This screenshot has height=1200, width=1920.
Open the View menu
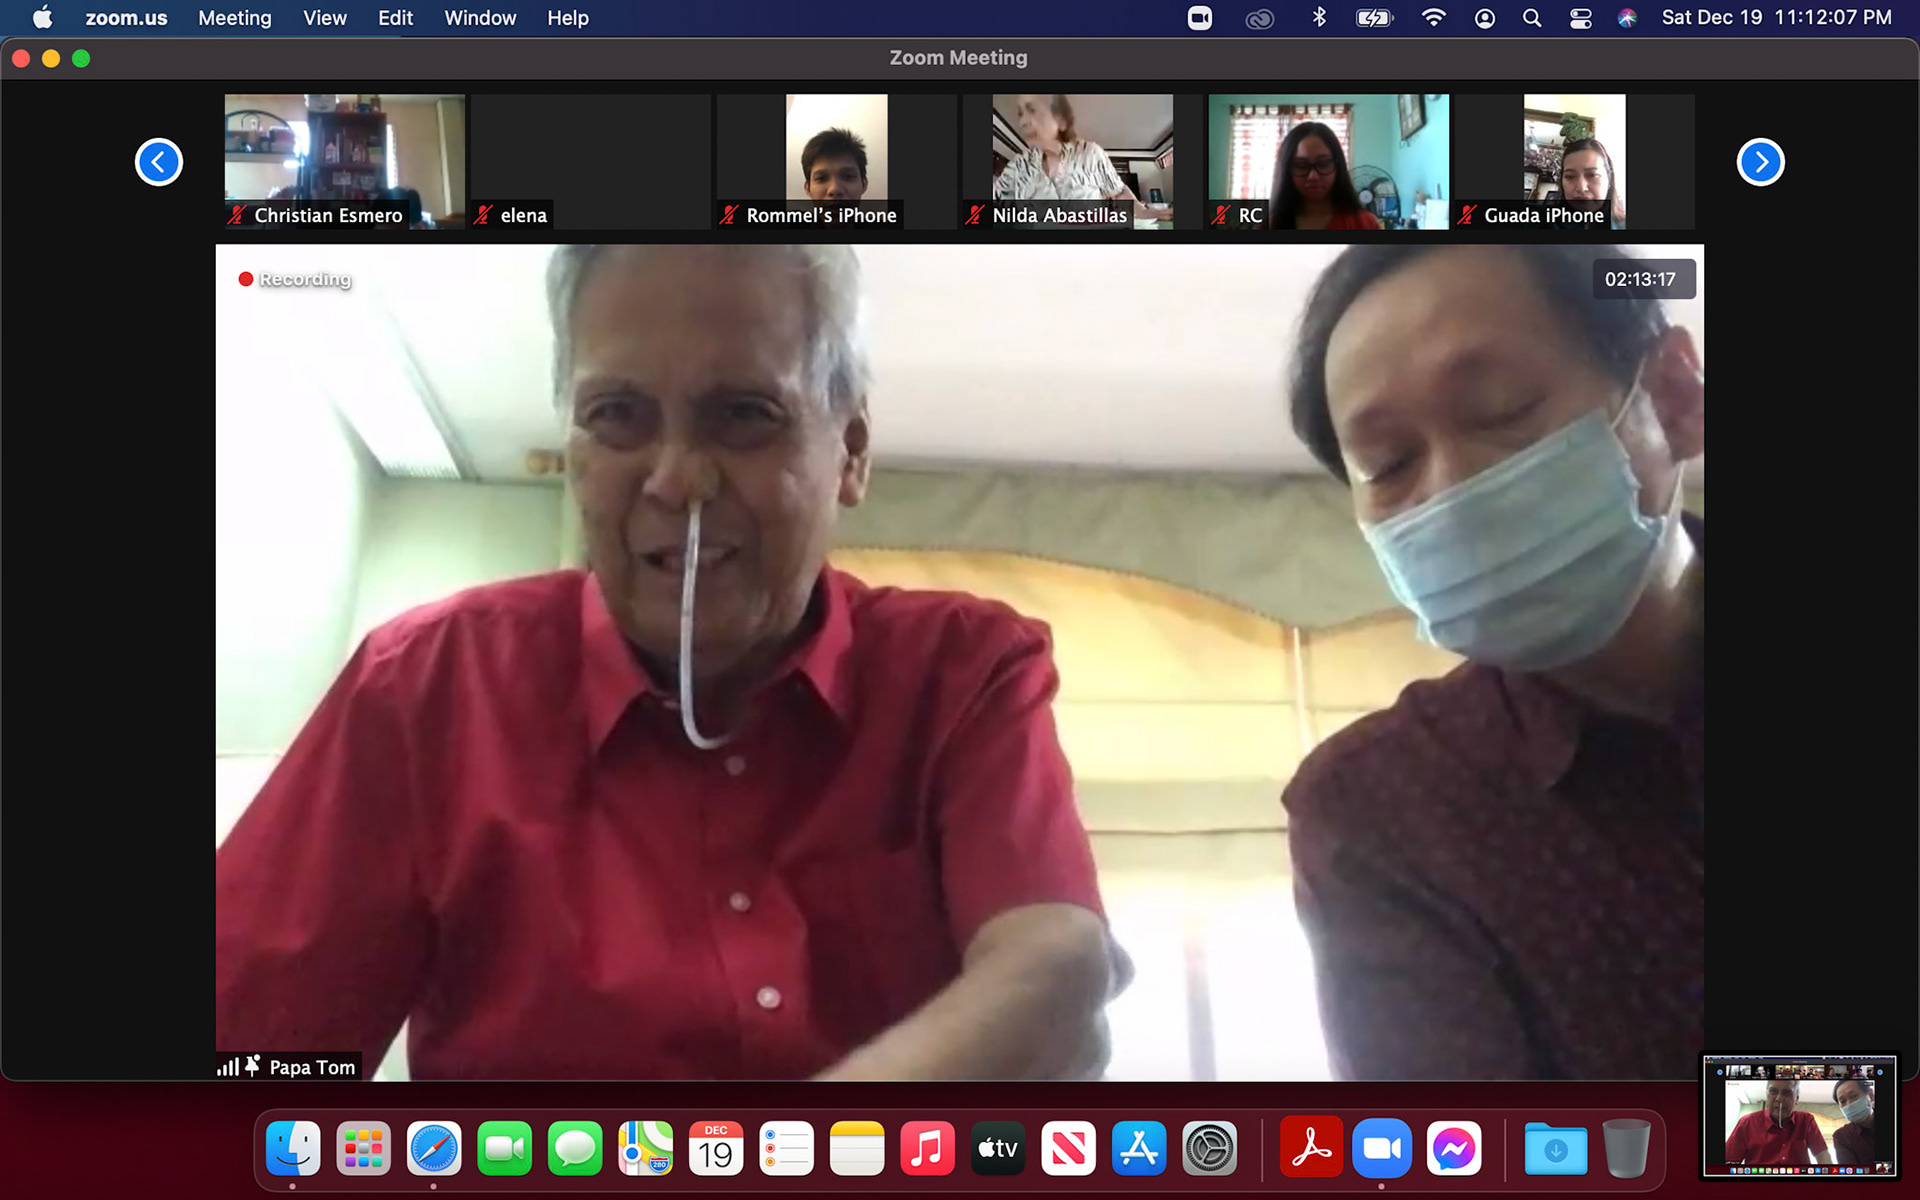click(x=324, y=18)
